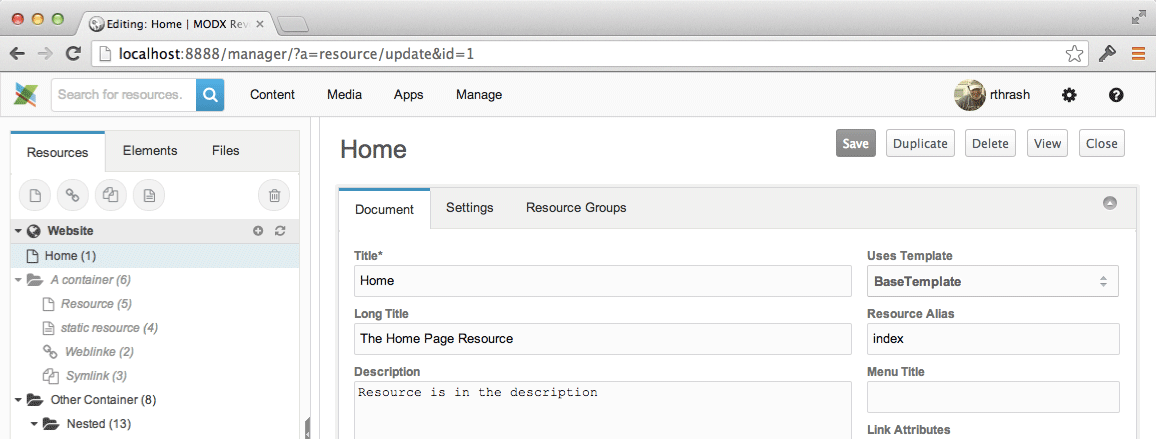Collapse the A container tree node
Screen dimensions: 1156x439
18,280
